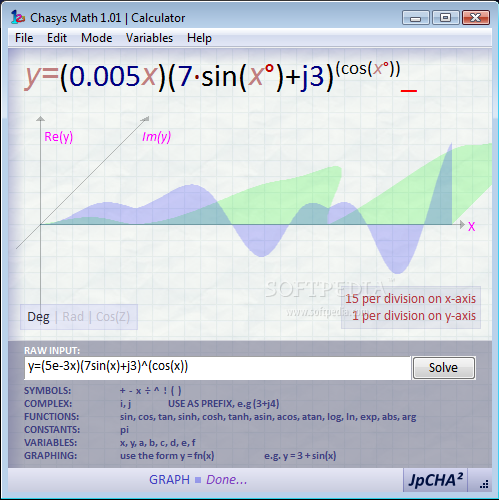The height and width of the screenshot is (500, 499).
Task: Click 'use the form y = fn(x)' text
Action: pos(167,456)
